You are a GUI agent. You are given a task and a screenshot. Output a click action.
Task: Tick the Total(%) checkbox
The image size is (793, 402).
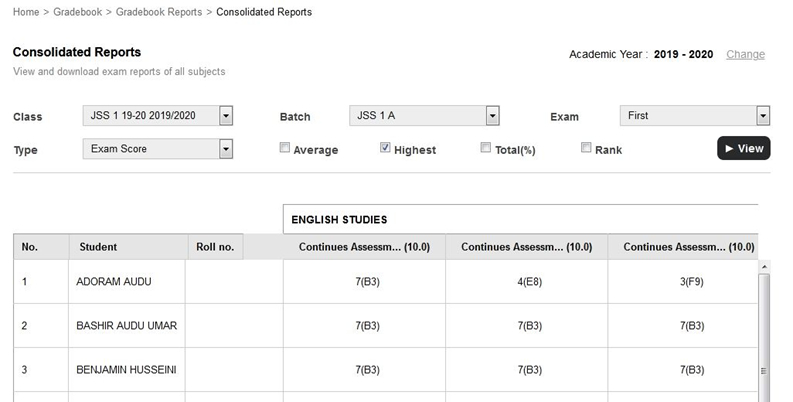click(x=486, y=148)
